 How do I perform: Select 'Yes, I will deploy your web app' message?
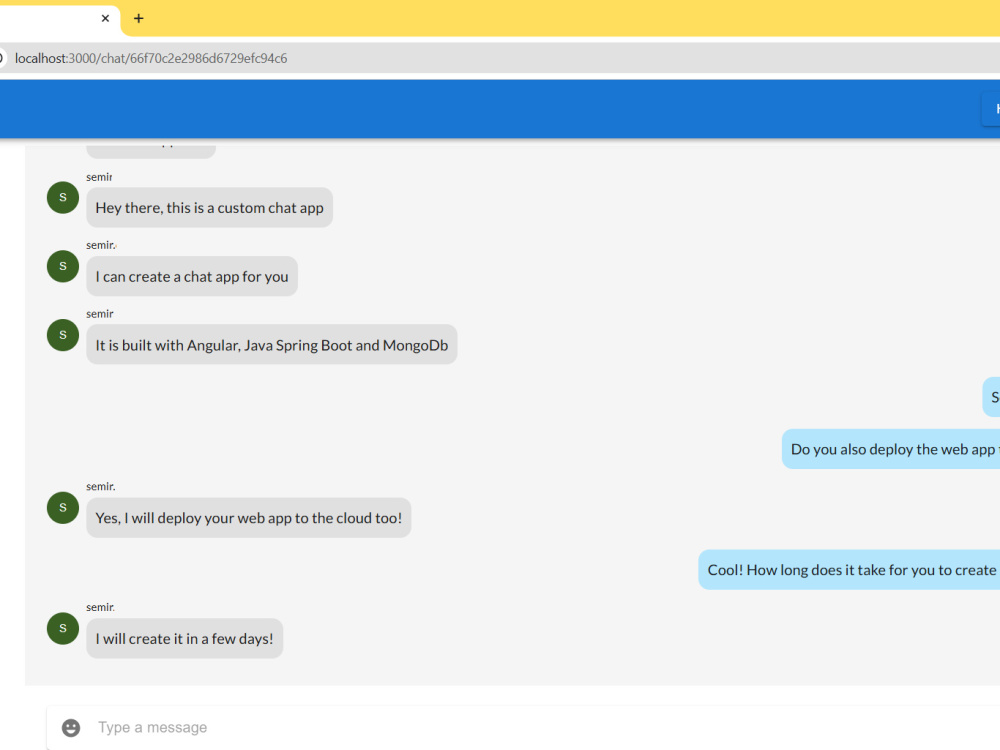click(x=249, y=518)
